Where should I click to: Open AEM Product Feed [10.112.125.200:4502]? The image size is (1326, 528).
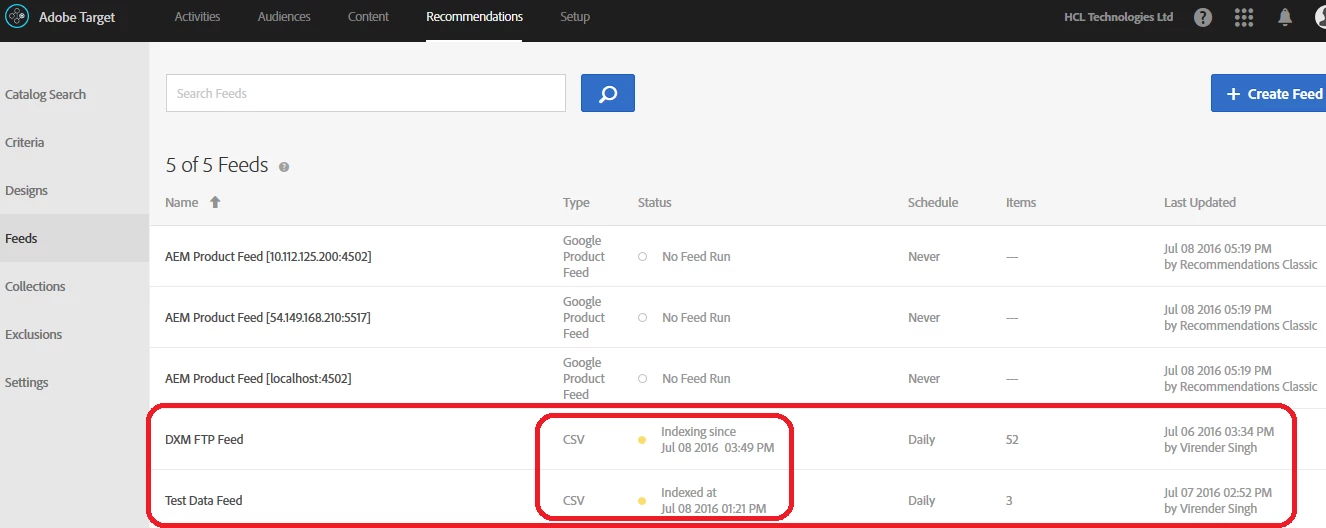click(268, 257)
